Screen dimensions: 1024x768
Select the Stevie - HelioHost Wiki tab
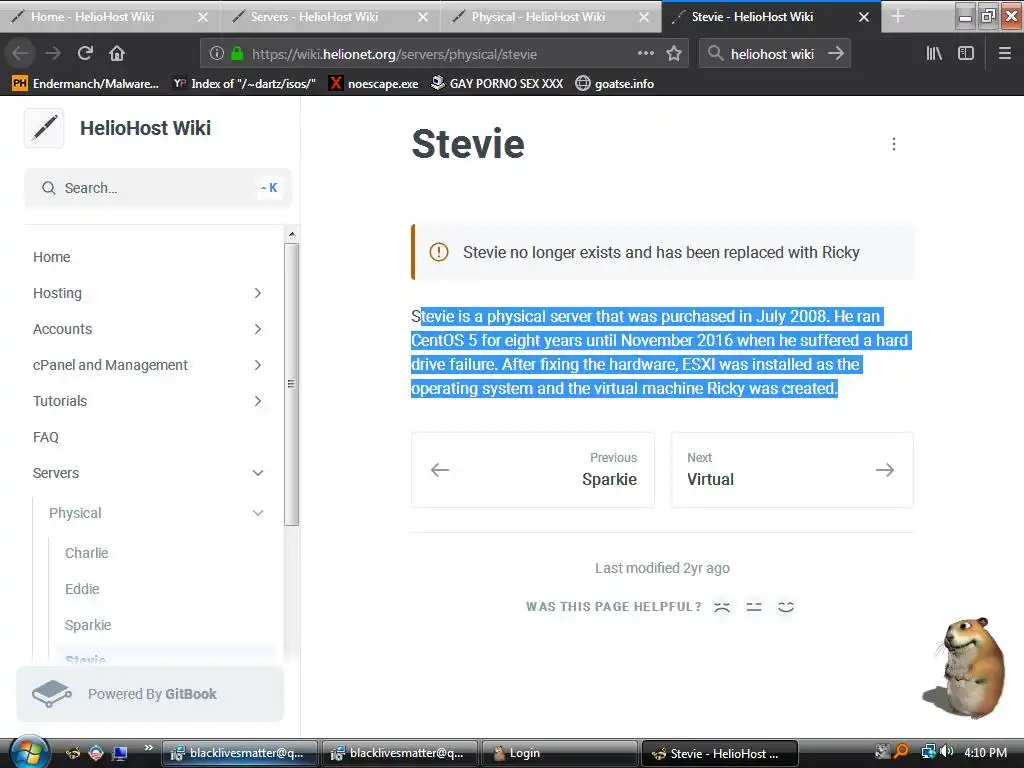click(x=771, y=17)
